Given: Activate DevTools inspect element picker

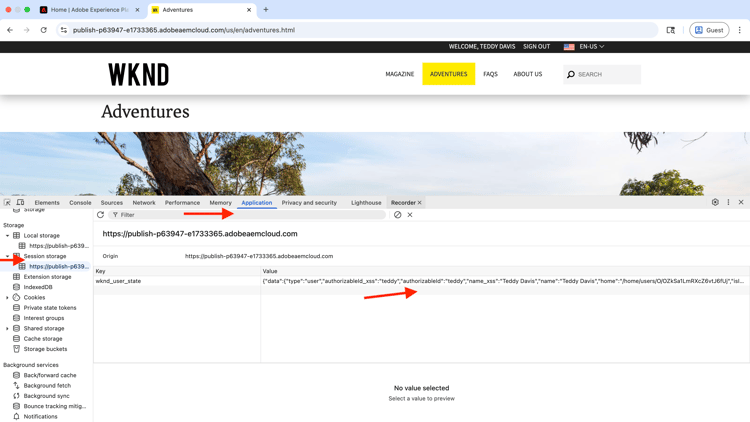Looking at the screenshot, I should (x=7, y=202).
